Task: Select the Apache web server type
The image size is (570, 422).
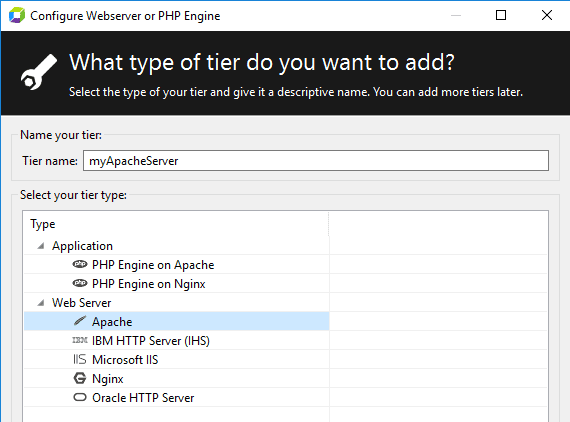Action: 177,321
